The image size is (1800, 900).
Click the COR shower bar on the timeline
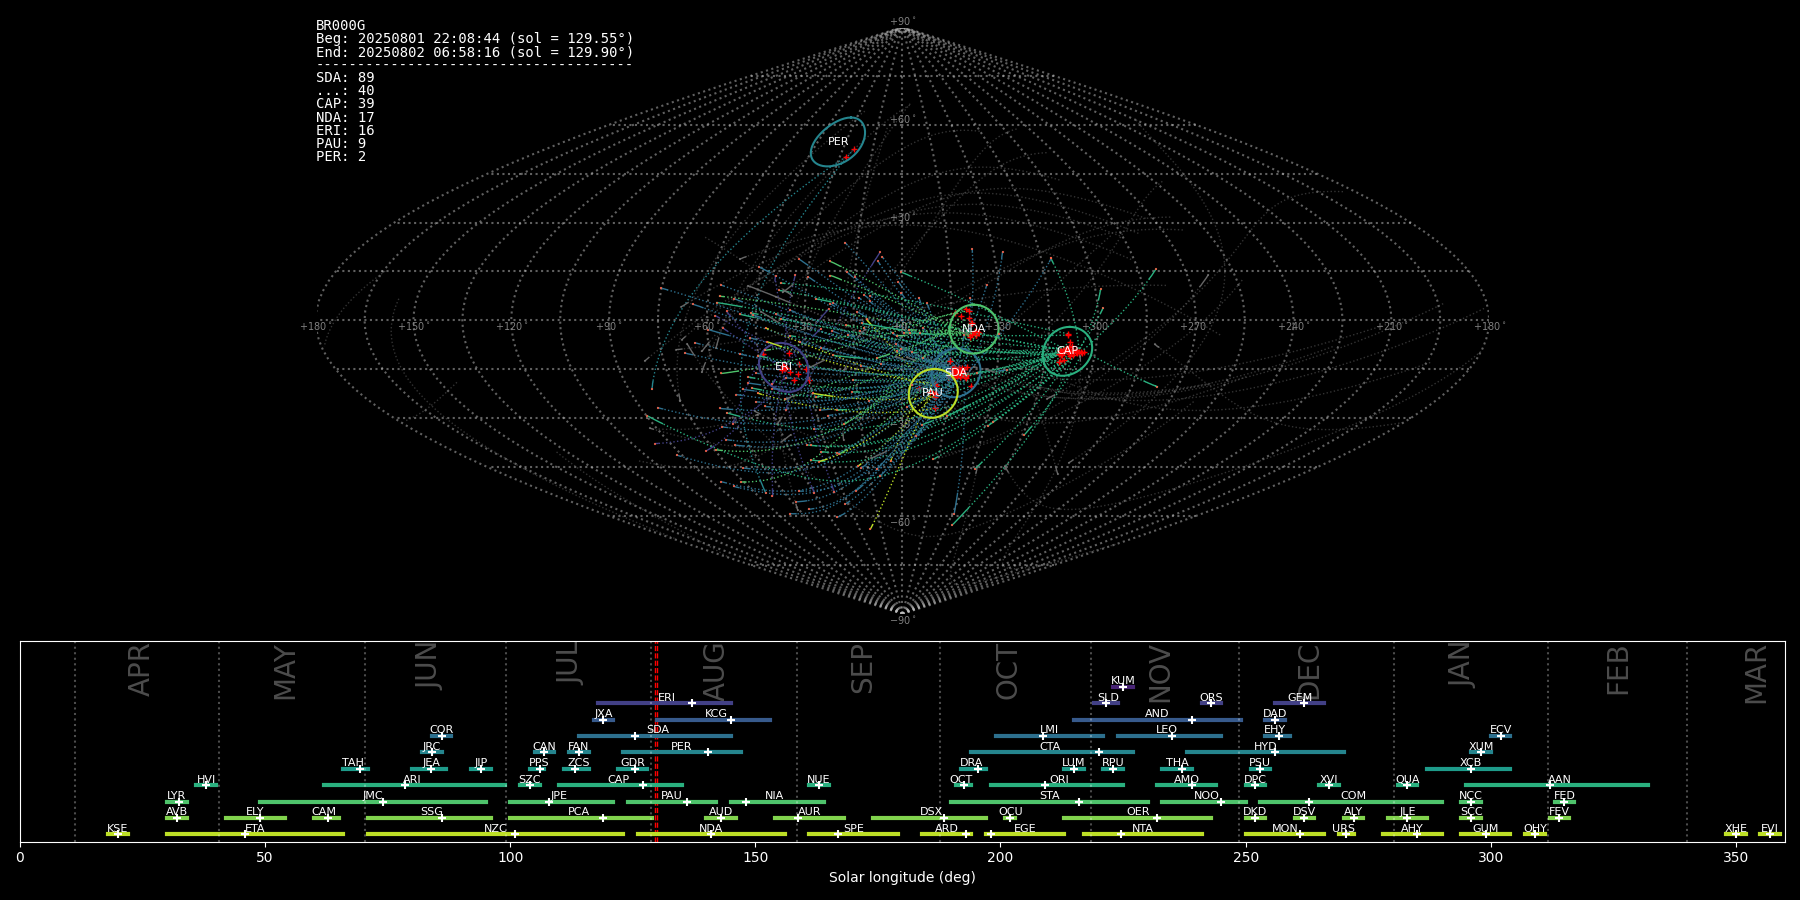tap(441, 735)
